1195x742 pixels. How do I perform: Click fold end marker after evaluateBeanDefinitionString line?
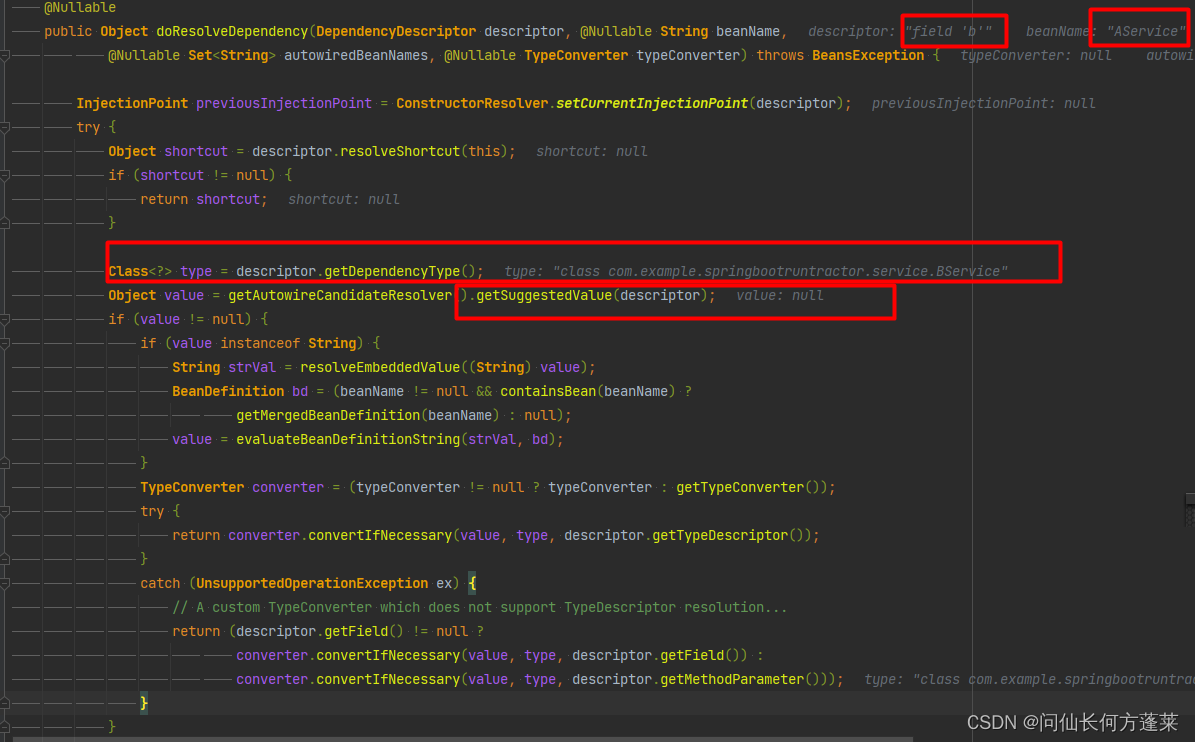(5, 463)
